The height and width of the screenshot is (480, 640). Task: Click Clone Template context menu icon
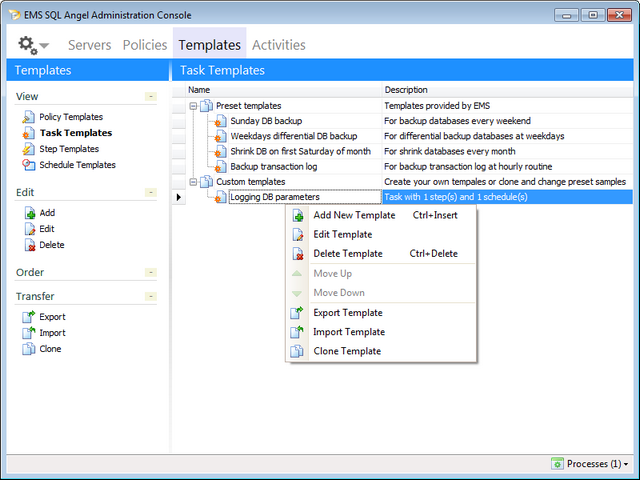click(x=297, y=351)
